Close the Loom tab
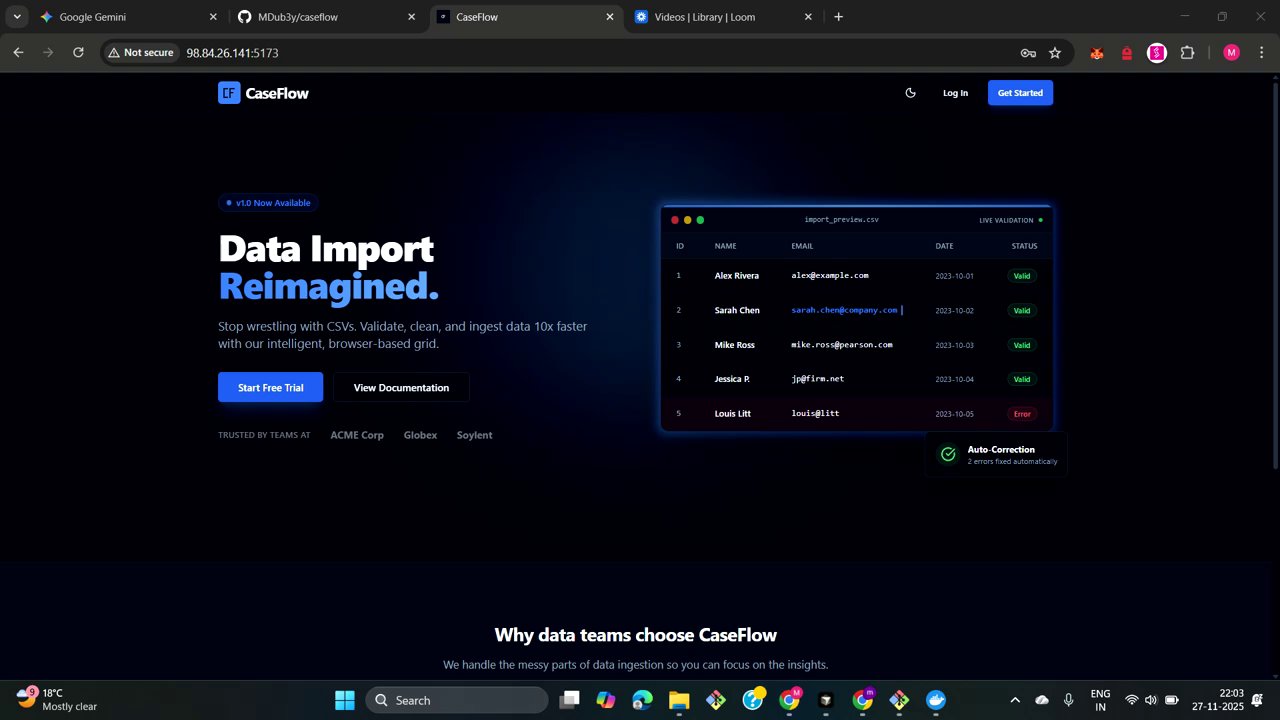Viewport: 1280px width, 720px height. click(809, 17)
